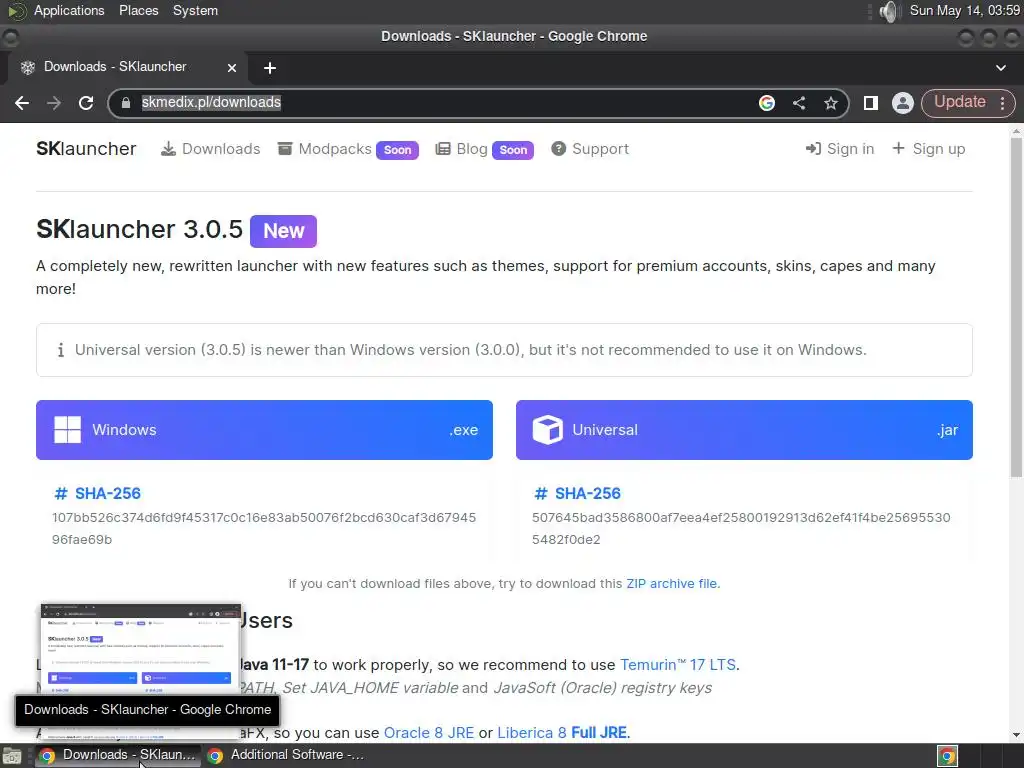This screenshot has width=1024, height=768.
Task: Click the show desktop icon in bottom panel
Action: coord(11,756)
